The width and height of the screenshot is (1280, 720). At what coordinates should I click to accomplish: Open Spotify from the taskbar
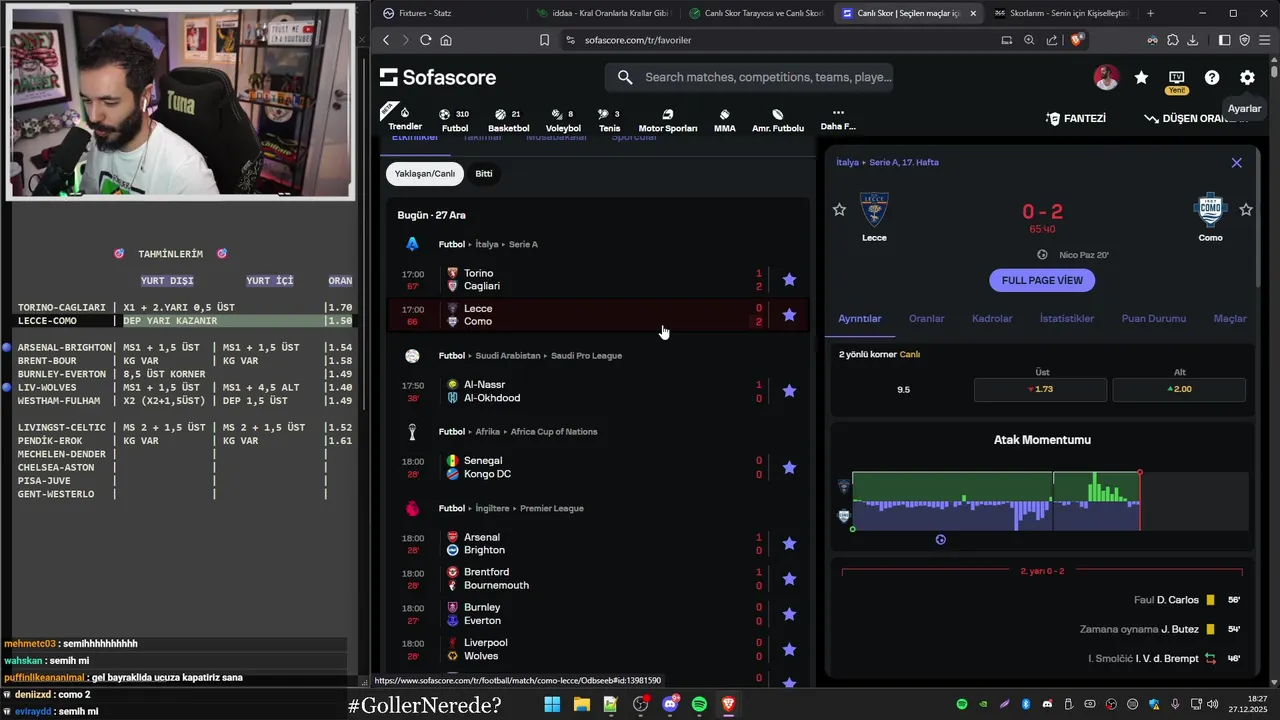699,704
